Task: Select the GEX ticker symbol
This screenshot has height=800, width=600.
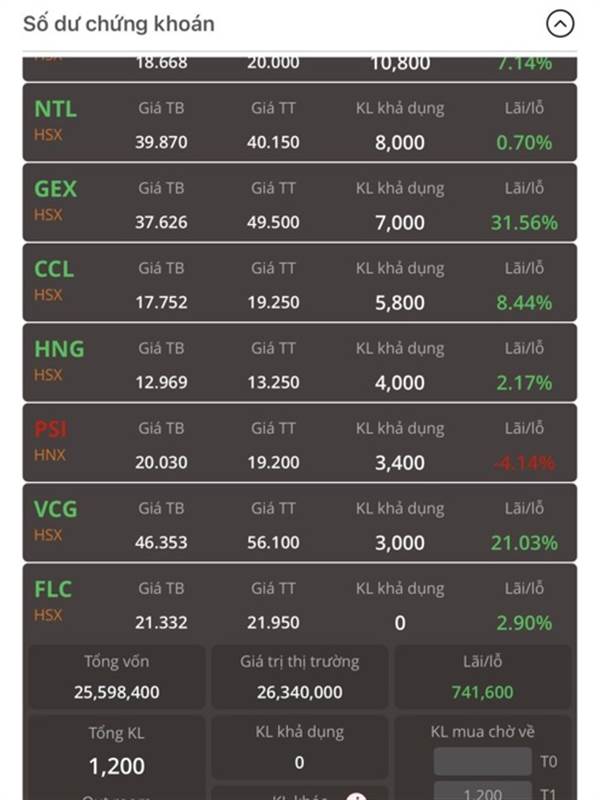Action: [x=56, y=189]
